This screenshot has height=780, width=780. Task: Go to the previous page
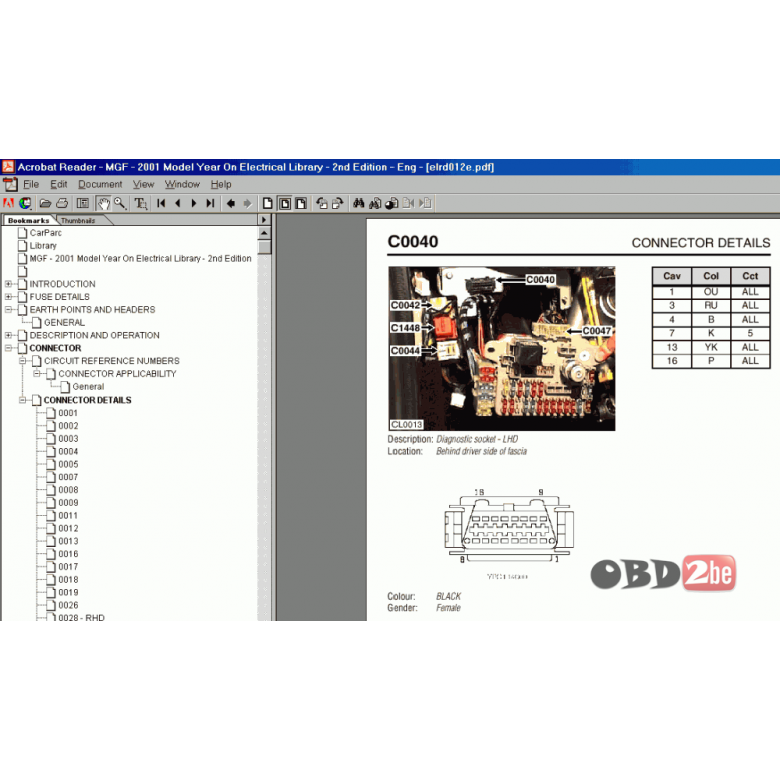[178, 203]
